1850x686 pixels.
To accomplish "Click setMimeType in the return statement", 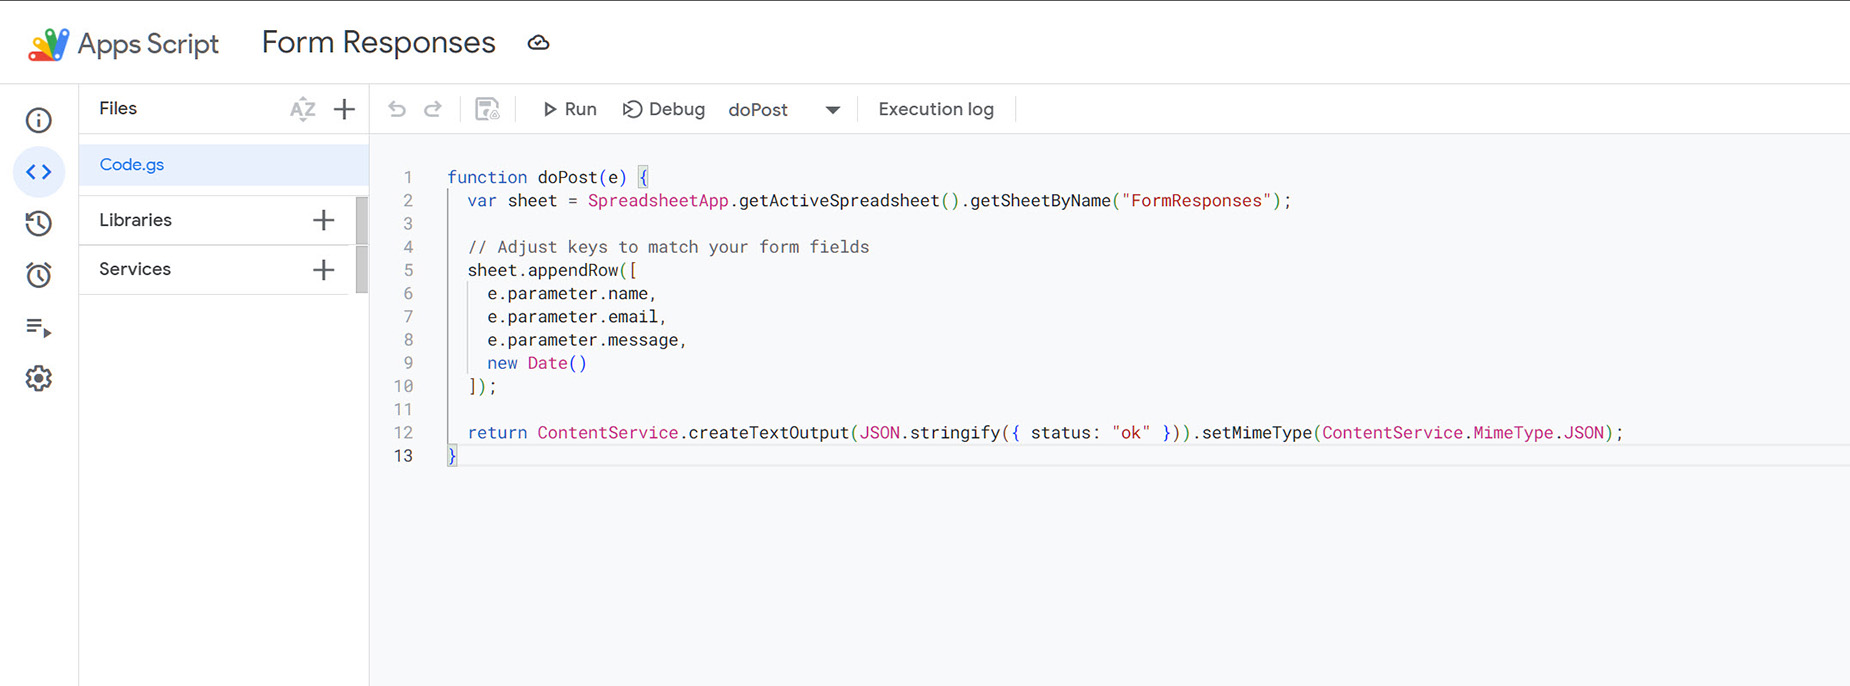I will click(x=1256, y=433).
